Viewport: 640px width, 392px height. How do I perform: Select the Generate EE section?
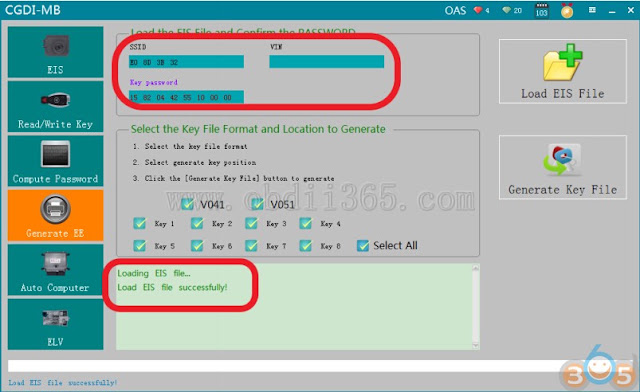click(x=56, y=215)
